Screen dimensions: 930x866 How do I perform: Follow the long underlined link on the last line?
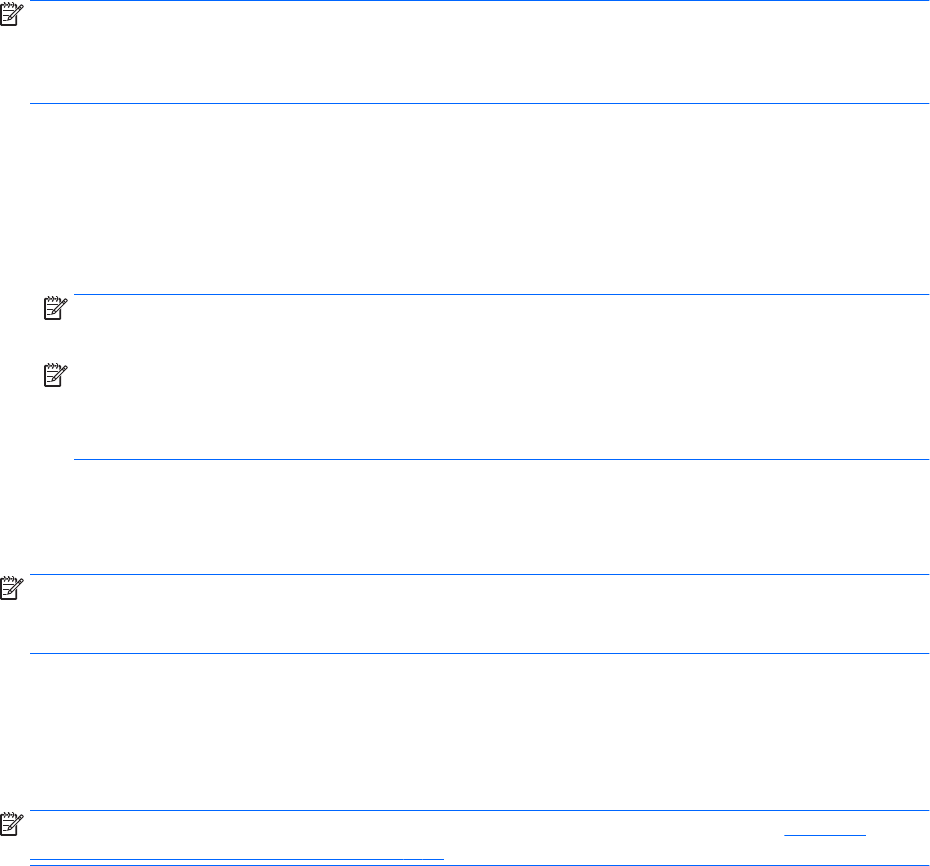236,856
